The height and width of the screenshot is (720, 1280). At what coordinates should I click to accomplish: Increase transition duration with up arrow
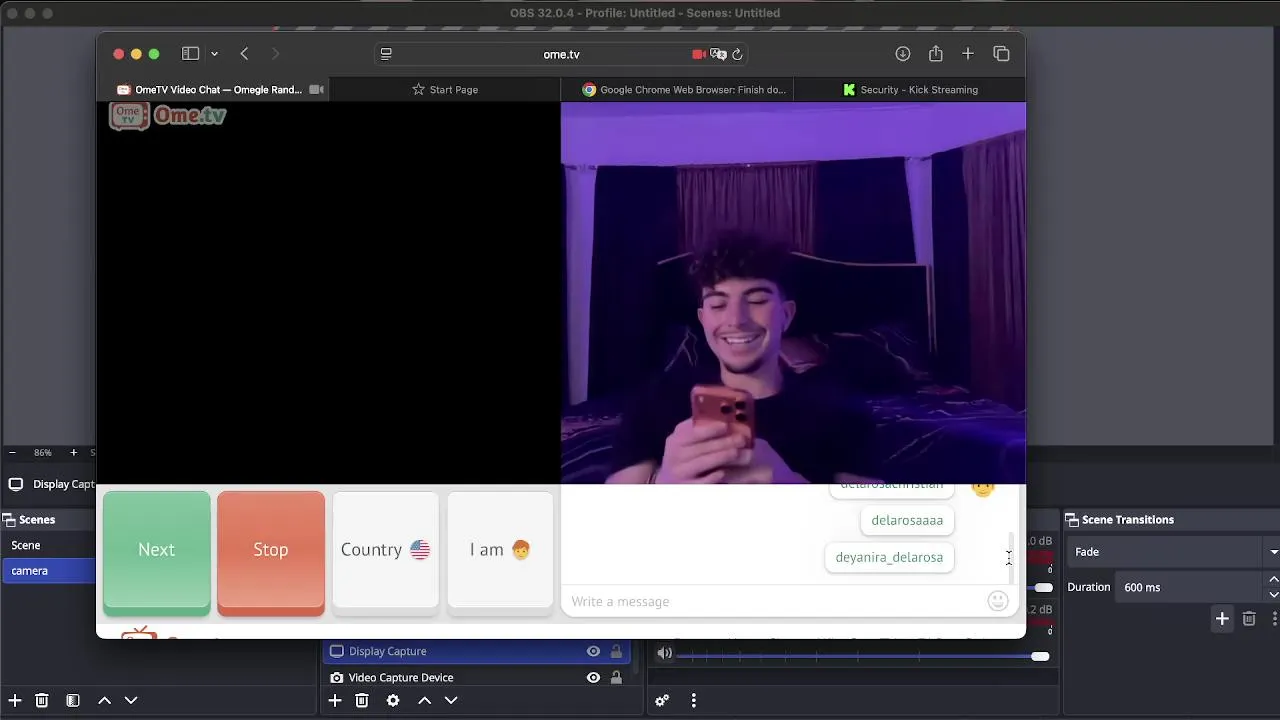[1273, 581]
